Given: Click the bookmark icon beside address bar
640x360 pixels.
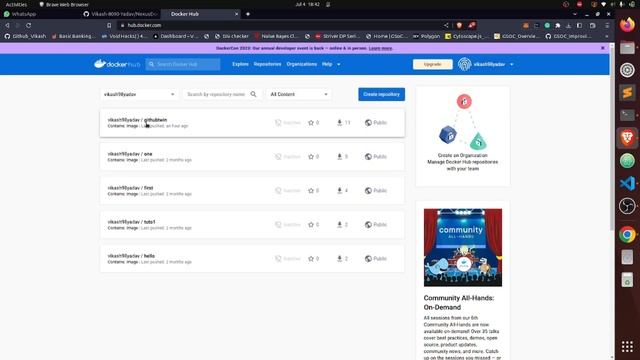Looking at the screenshot, I should coord(109,25).
